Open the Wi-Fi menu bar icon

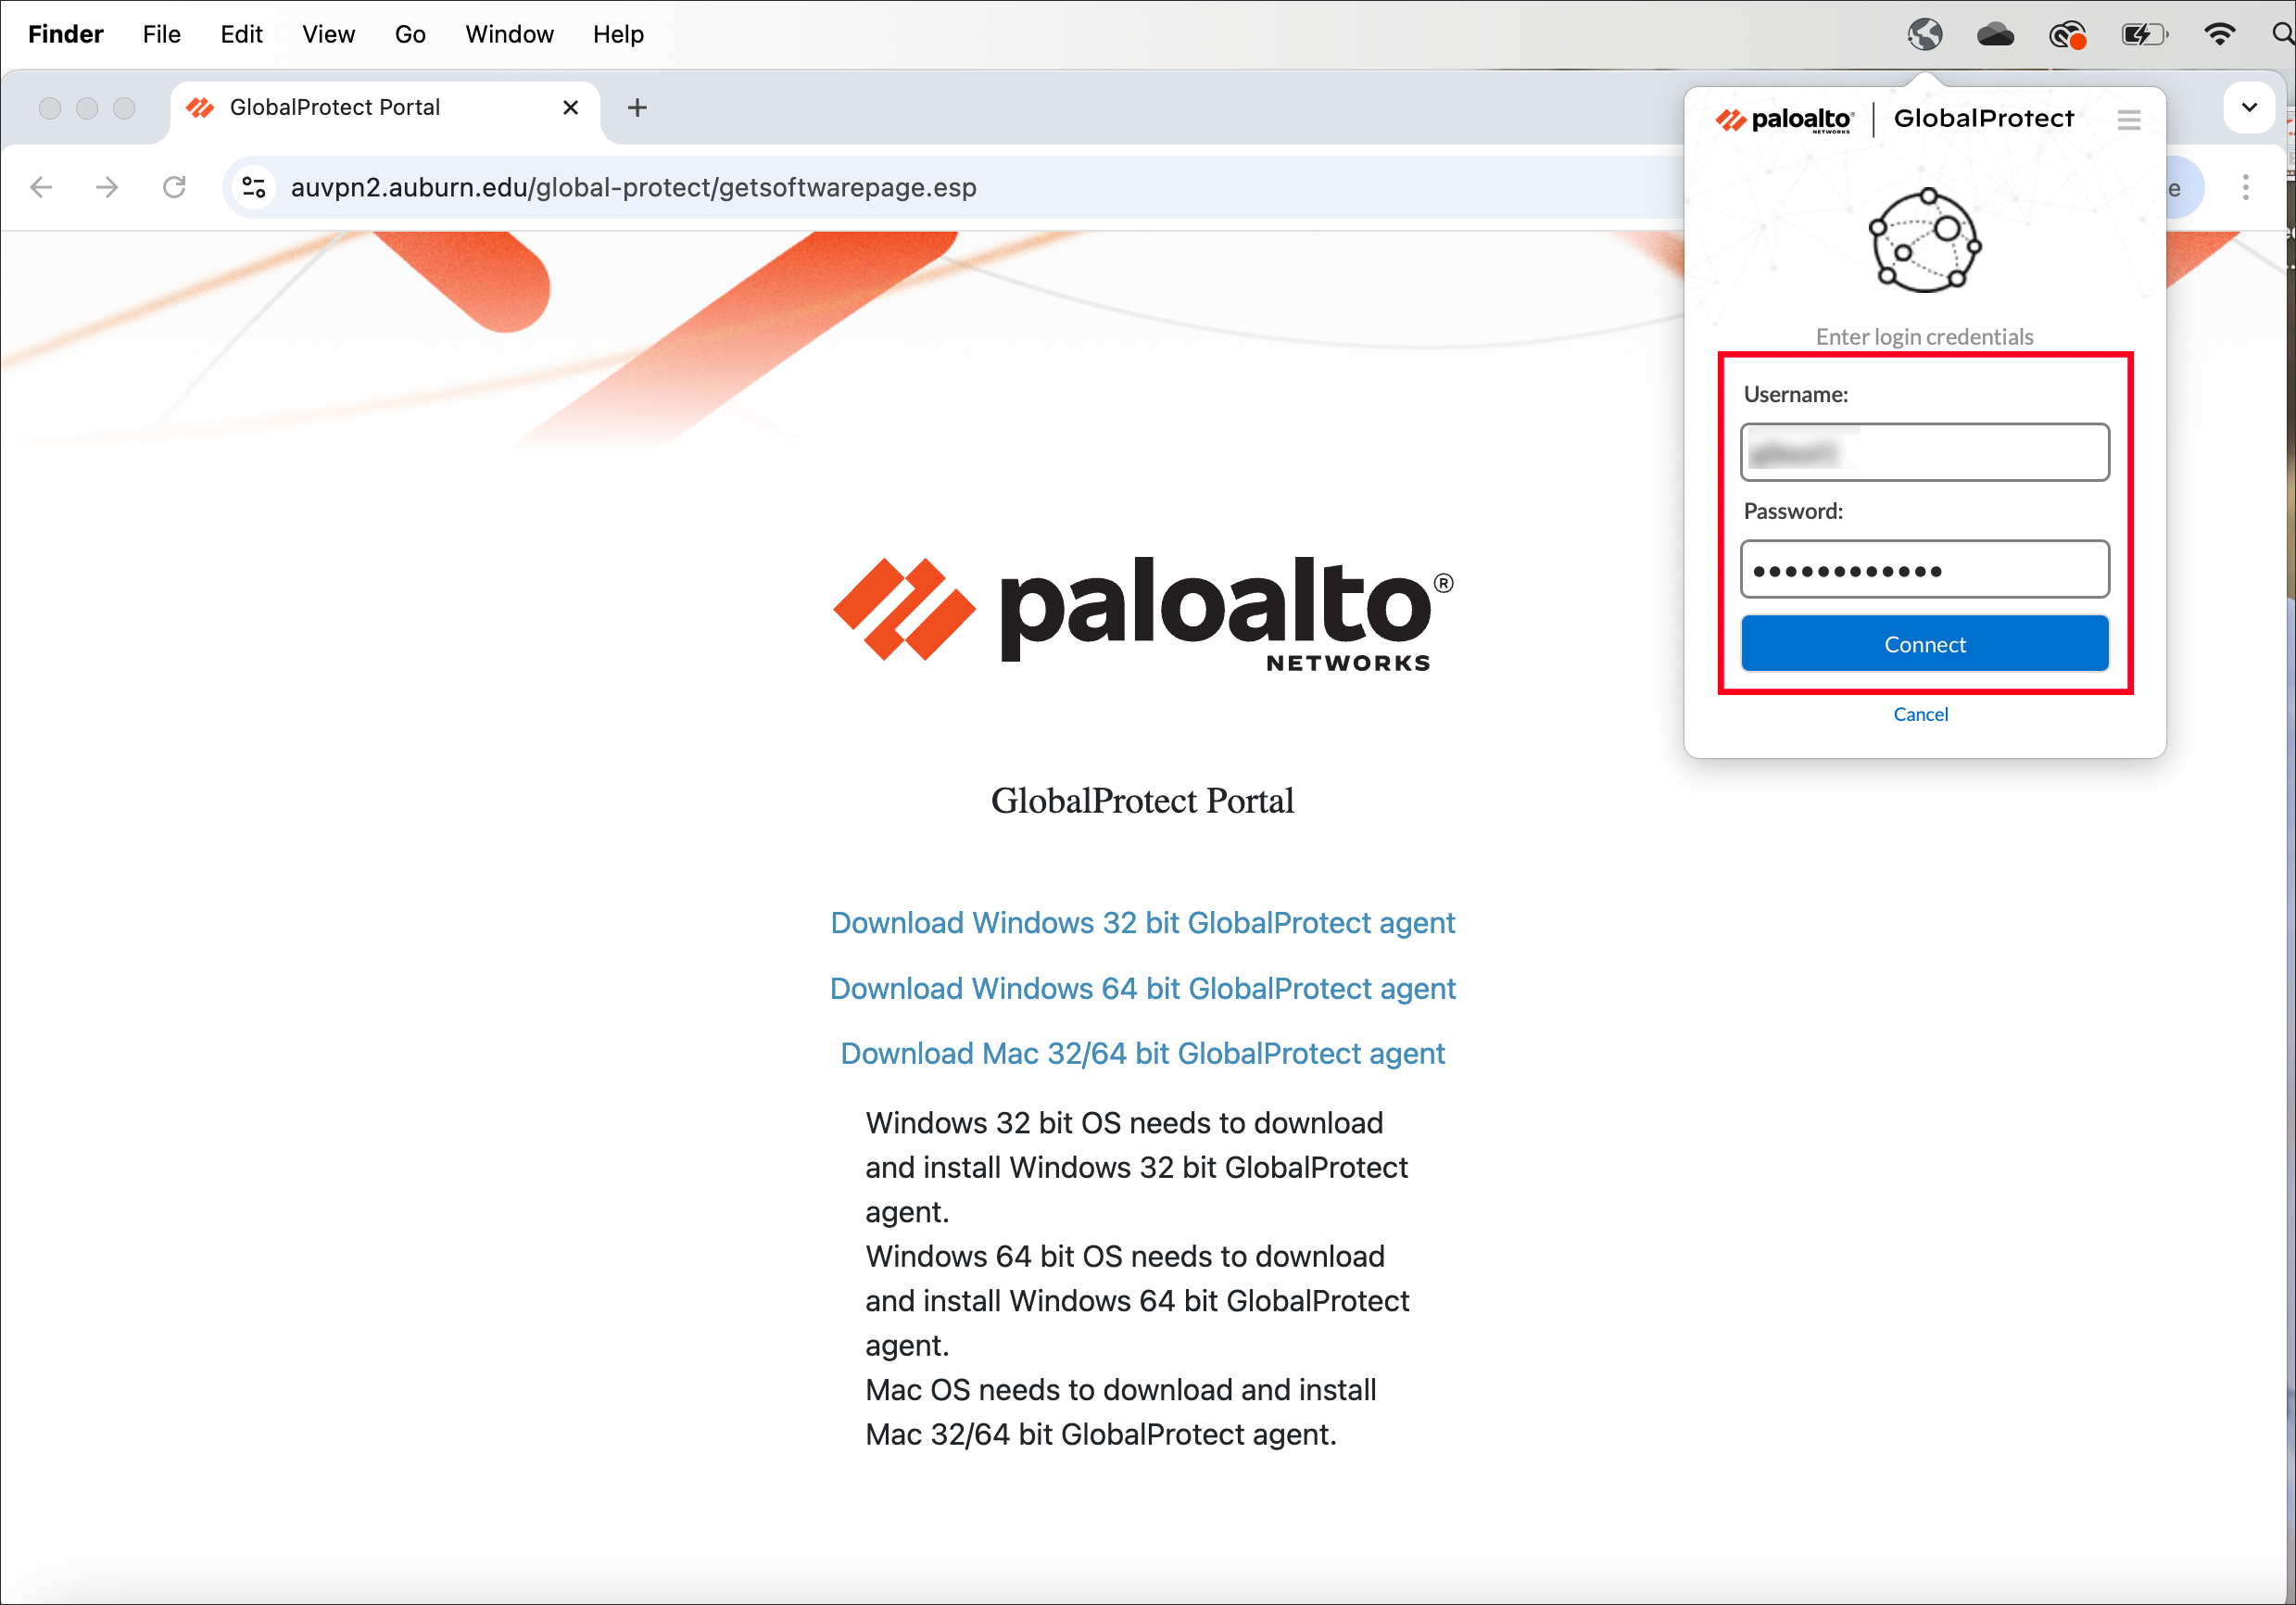[2219, 35]
